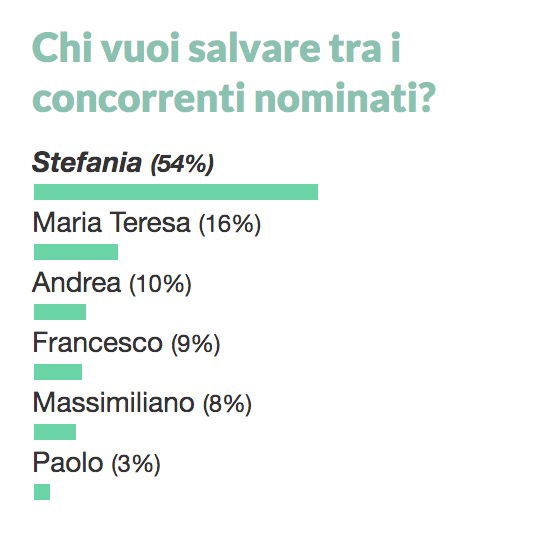Screen dimensions: 544x558
Task: Select the Massimiliano (8%) label
Action: (142, 403)
